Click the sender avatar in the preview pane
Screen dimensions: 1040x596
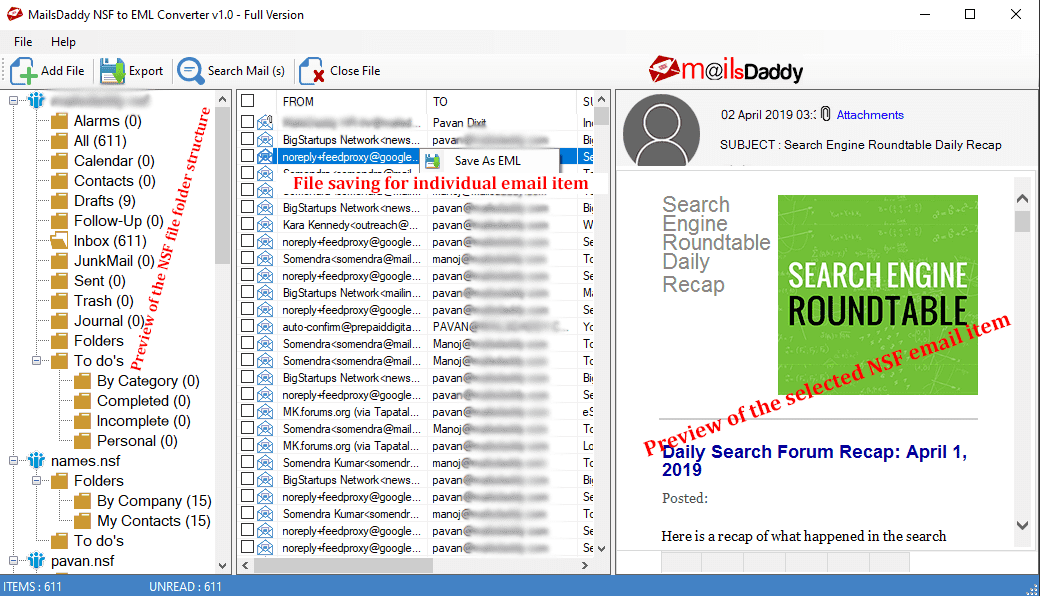[661, 131]
